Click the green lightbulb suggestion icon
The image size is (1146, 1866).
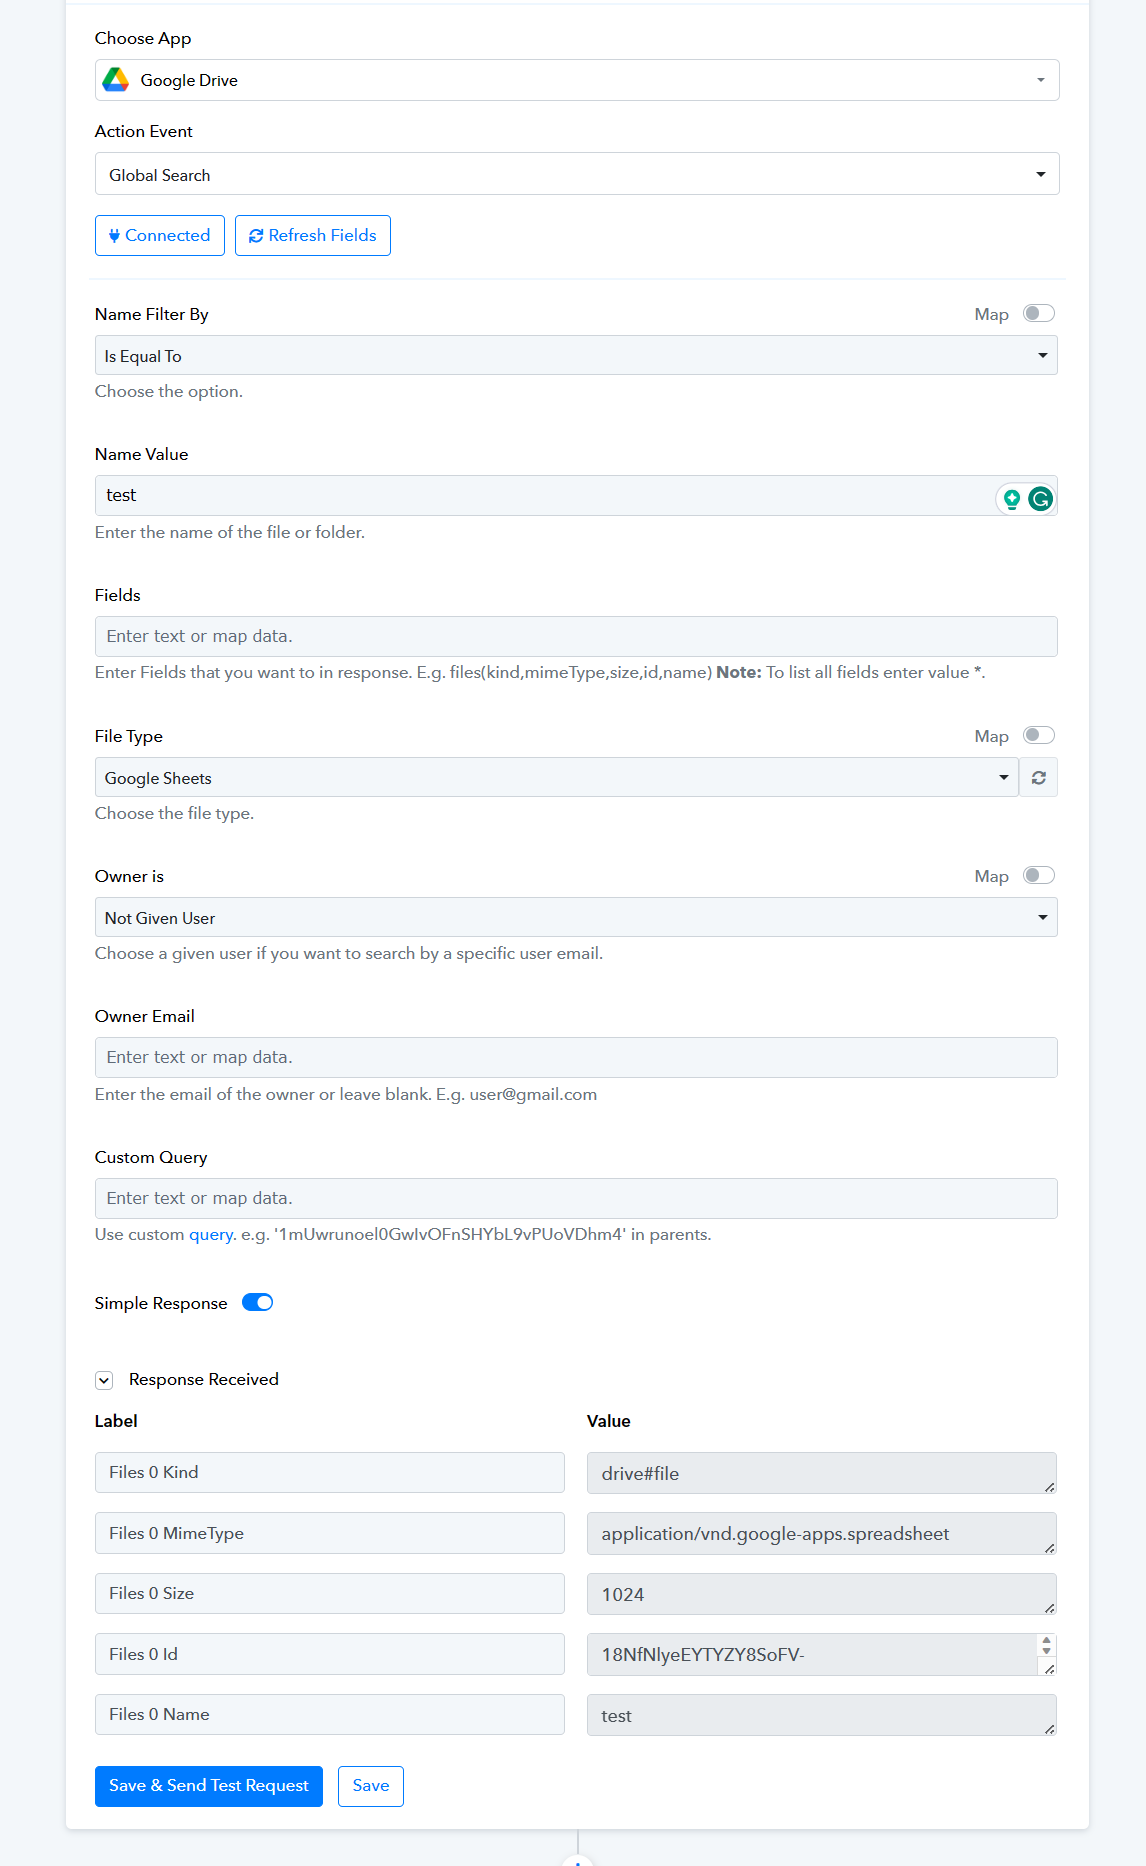[1012, 498]
